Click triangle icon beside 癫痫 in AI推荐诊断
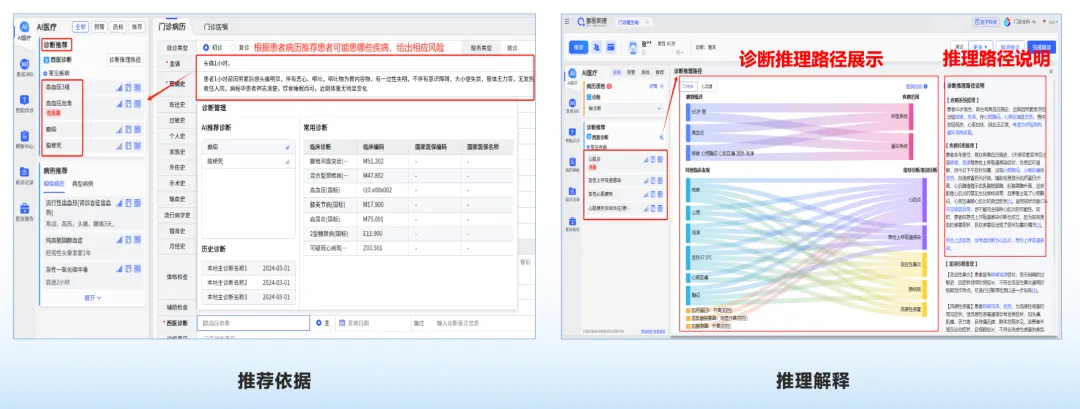The width and height of the screenshot is (1080, 409). coord(287,147)
